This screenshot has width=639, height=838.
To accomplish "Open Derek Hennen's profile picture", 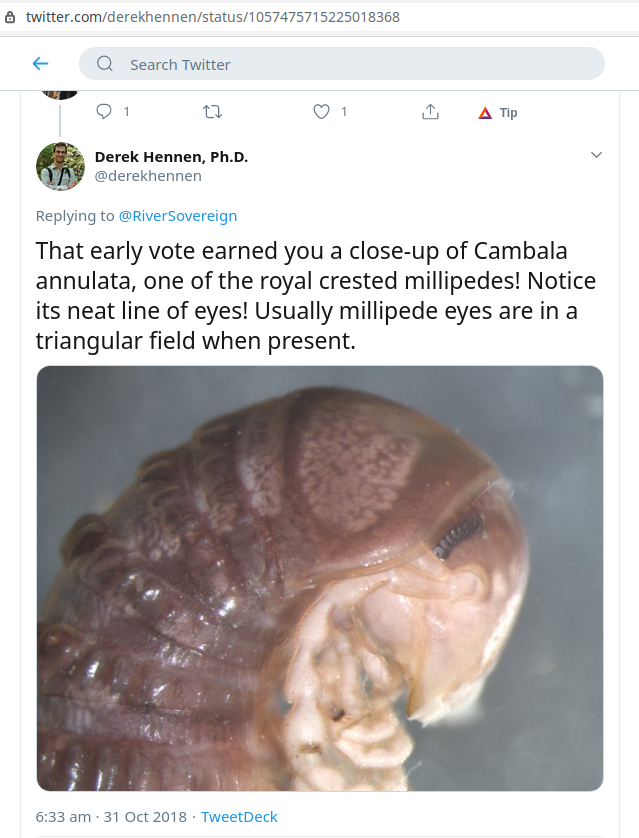I will (60, 166).
